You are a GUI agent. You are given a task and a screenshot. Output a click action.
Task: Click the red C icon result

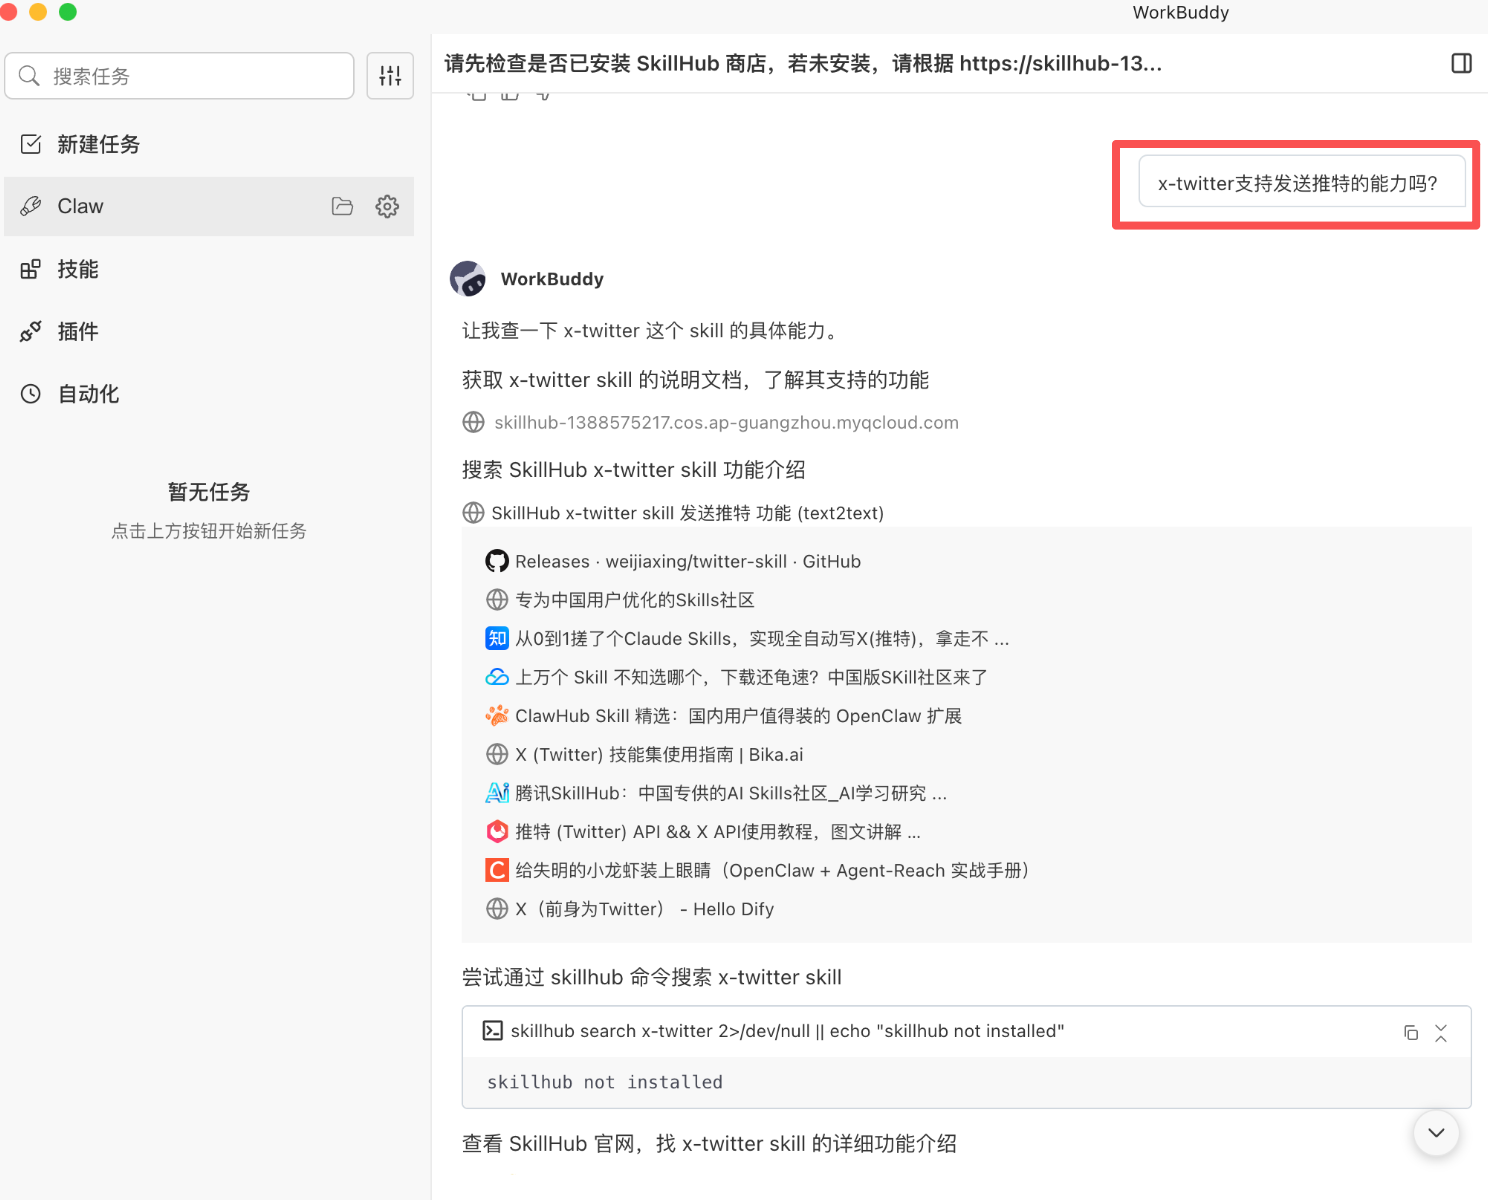tap(497, 870)
